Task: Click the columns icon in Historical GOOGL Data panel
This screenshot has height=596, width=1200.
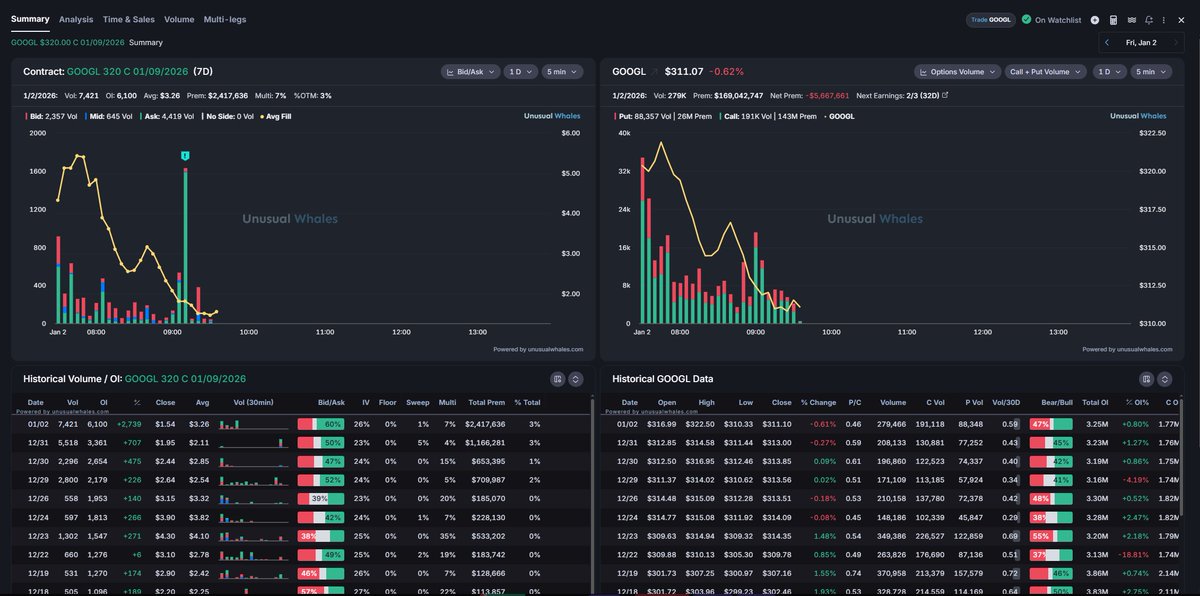Action: [x=1147, y=379]
